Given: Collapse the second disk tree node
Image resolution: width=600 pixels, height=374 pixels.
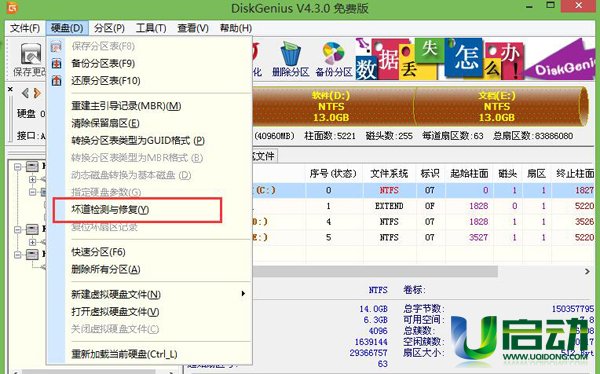Looking at the screenshot, I should [x=18, y=229].
